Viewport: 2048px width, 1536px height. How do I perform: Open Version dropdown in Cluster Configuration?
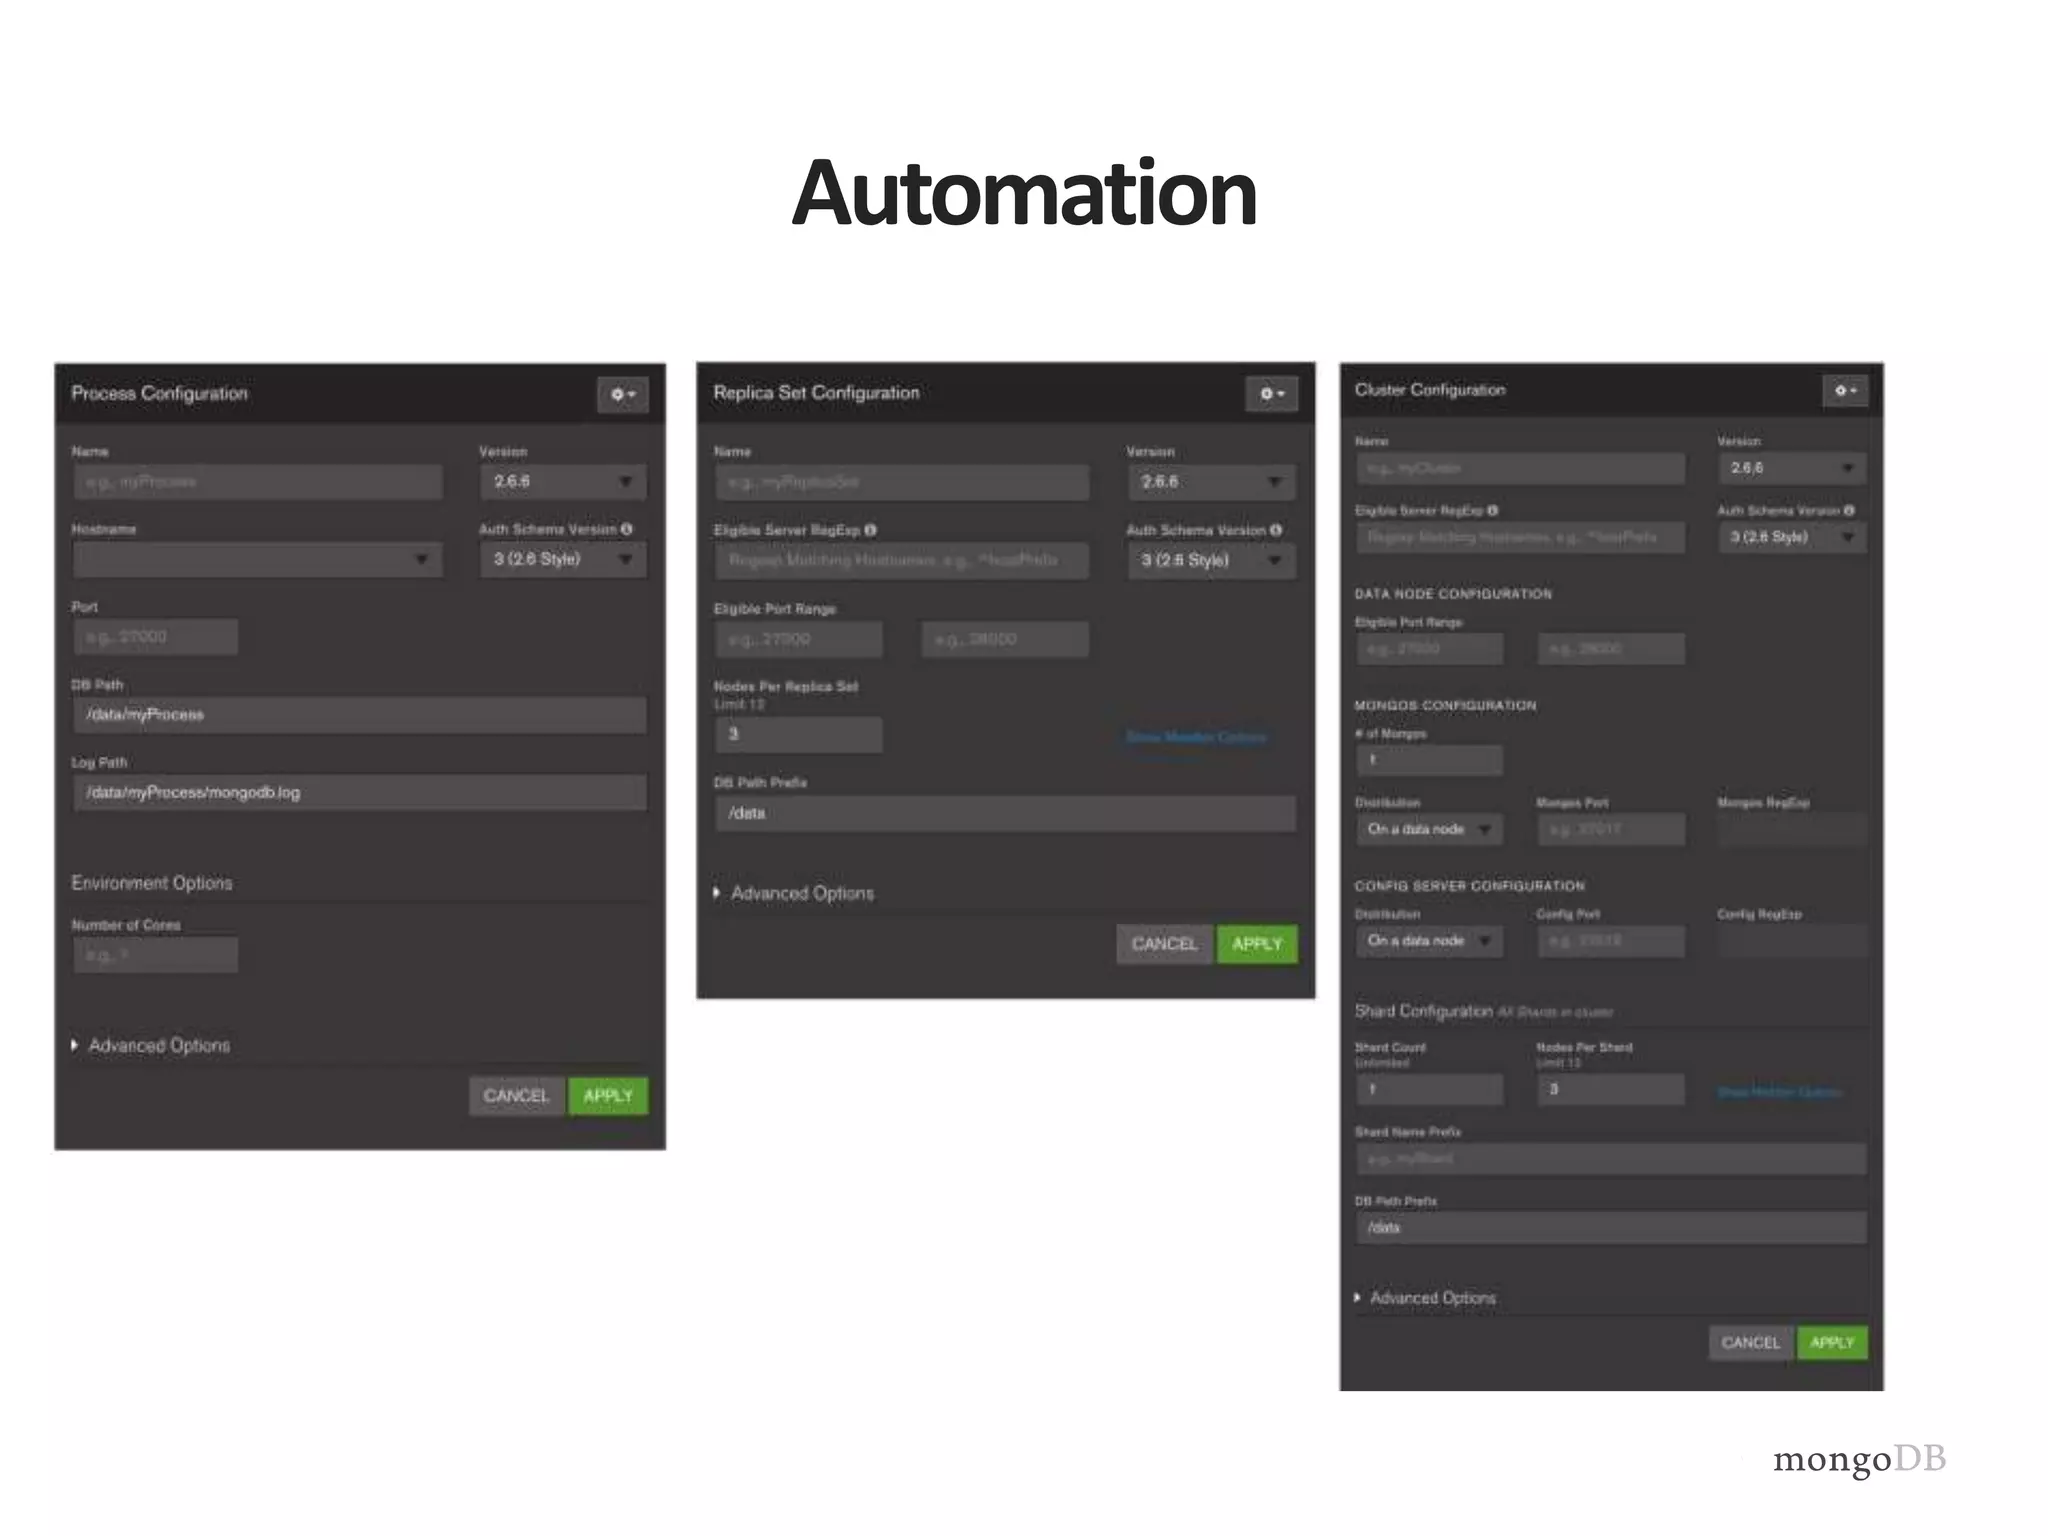point(1792,468)
